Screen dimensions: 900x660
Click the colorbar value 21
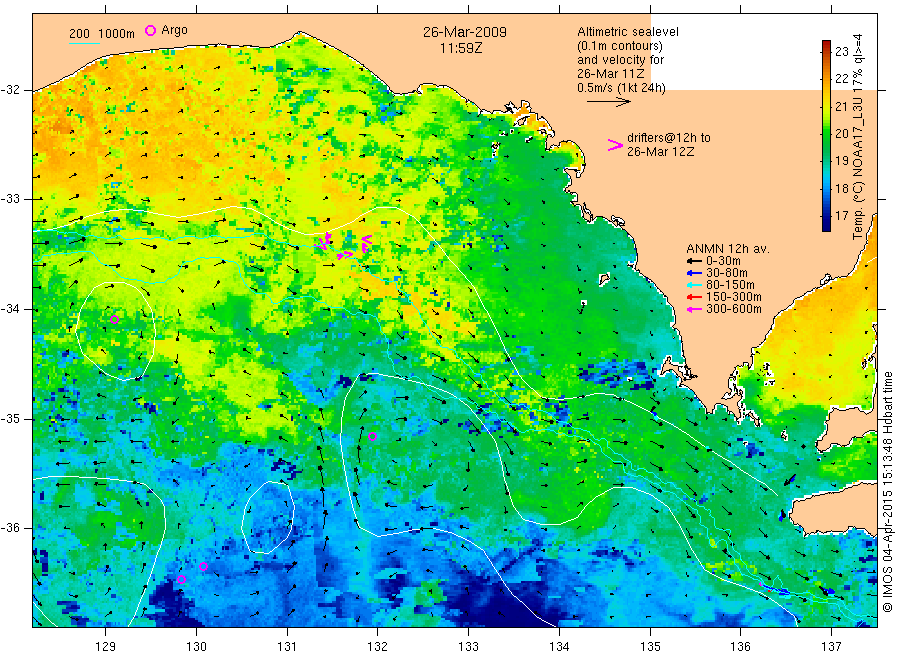[x=842, y=106]
